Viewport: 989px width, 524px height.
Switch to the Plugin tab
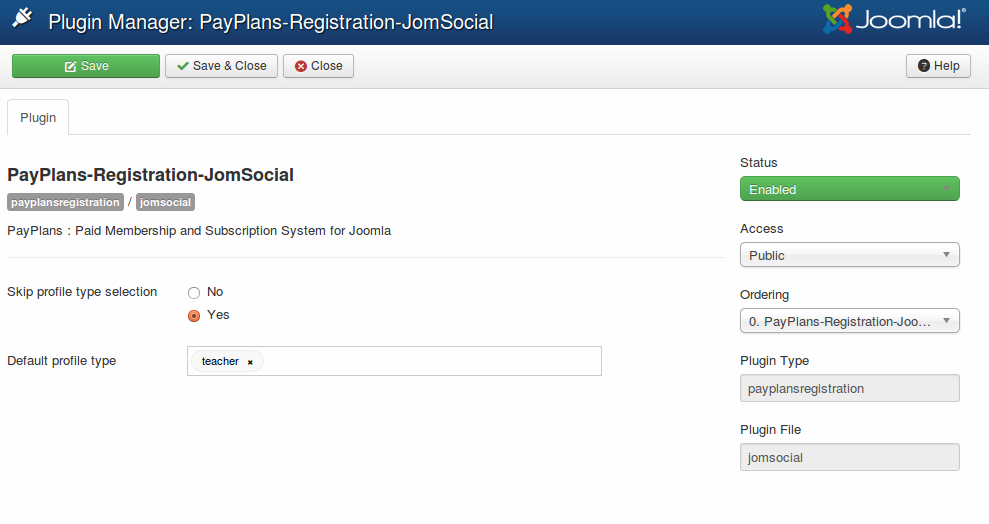point(38,118)
